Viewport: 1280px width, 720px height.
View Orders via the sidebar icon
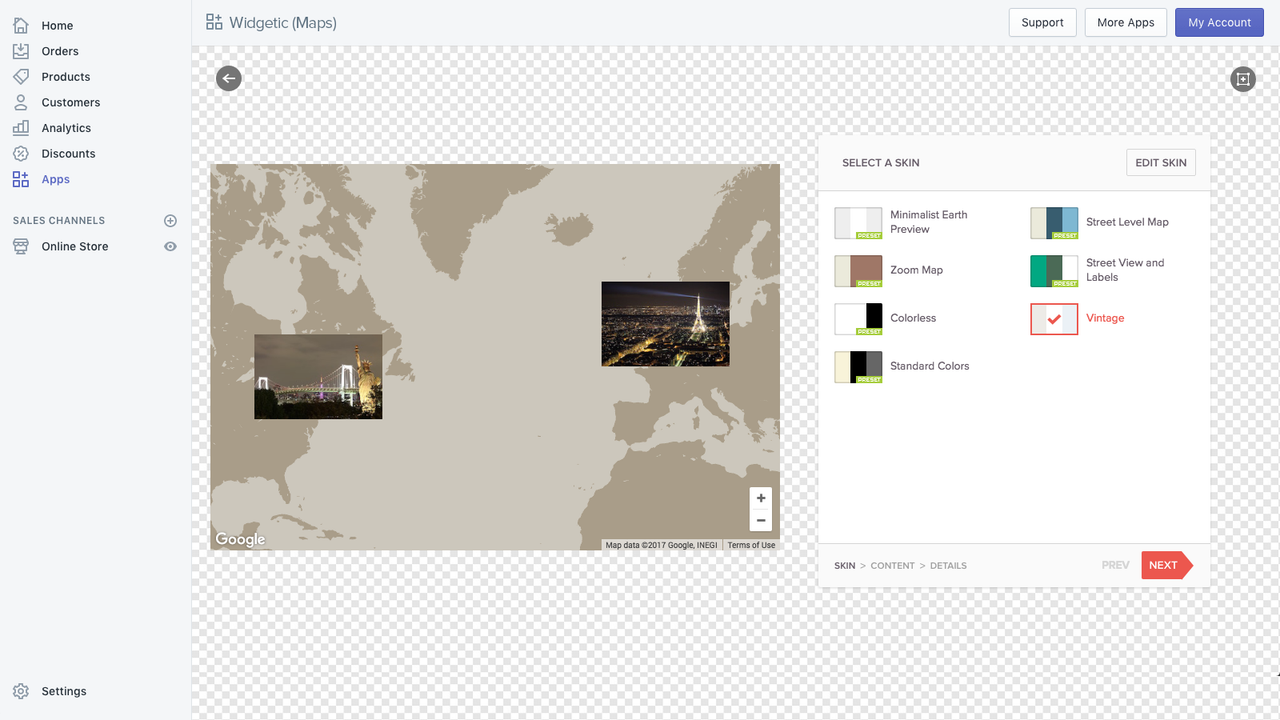(22, 50)
